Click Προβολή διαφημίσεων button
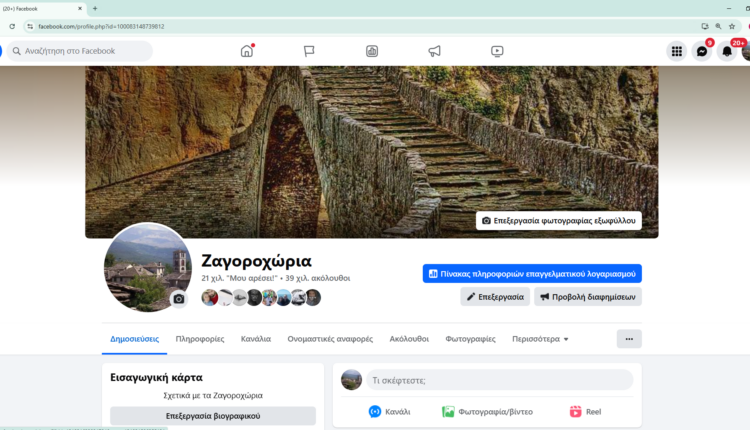Screen dimensions: 750x430 click(587, 297)
